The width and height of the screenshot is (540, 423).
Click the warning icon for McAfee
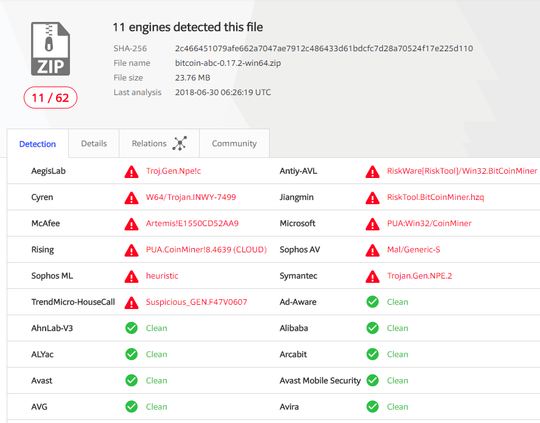(132, 224)
